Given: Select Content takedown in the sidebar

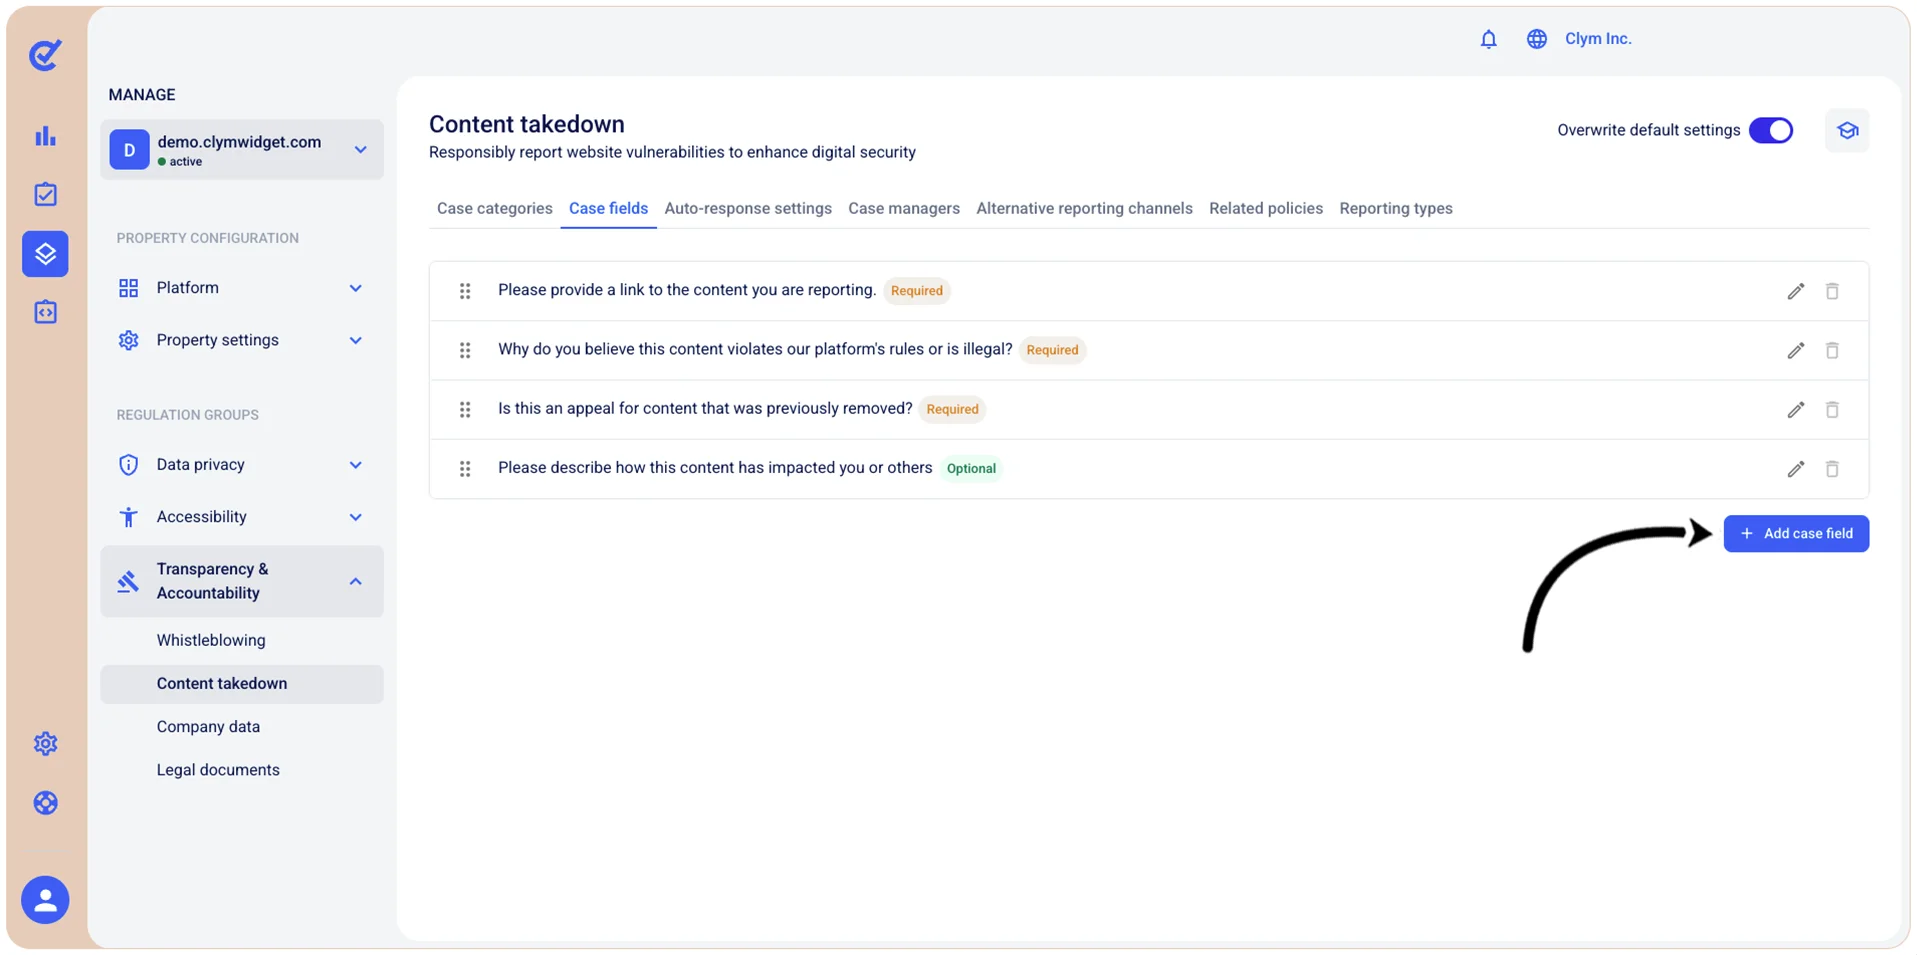Looking at the screenshot, I should [x=241, y=684].
